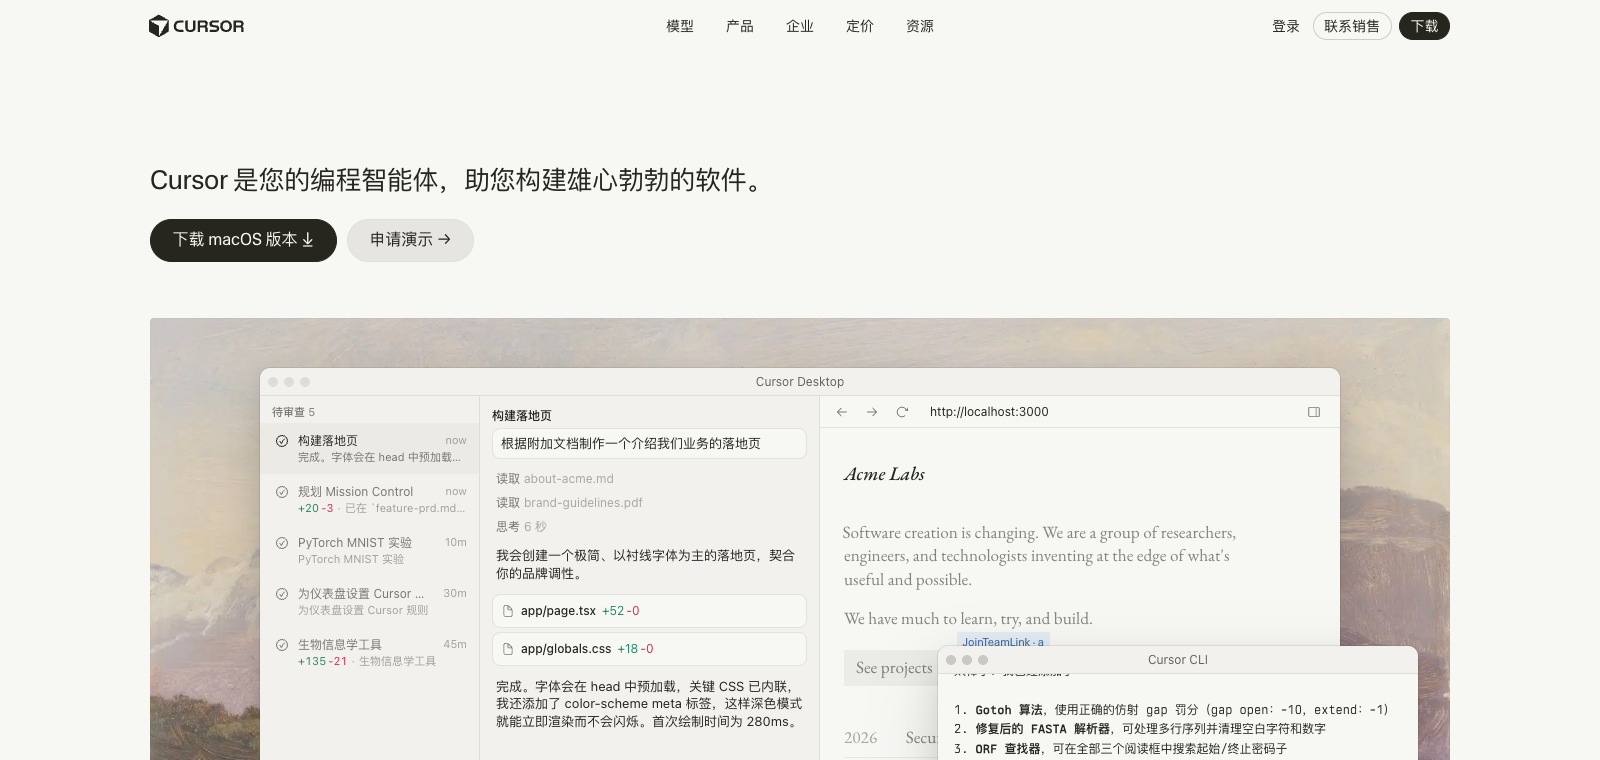1600x760 pixels.
Task: Click the 联系销售 button
Action: [x=1352, y=26]
